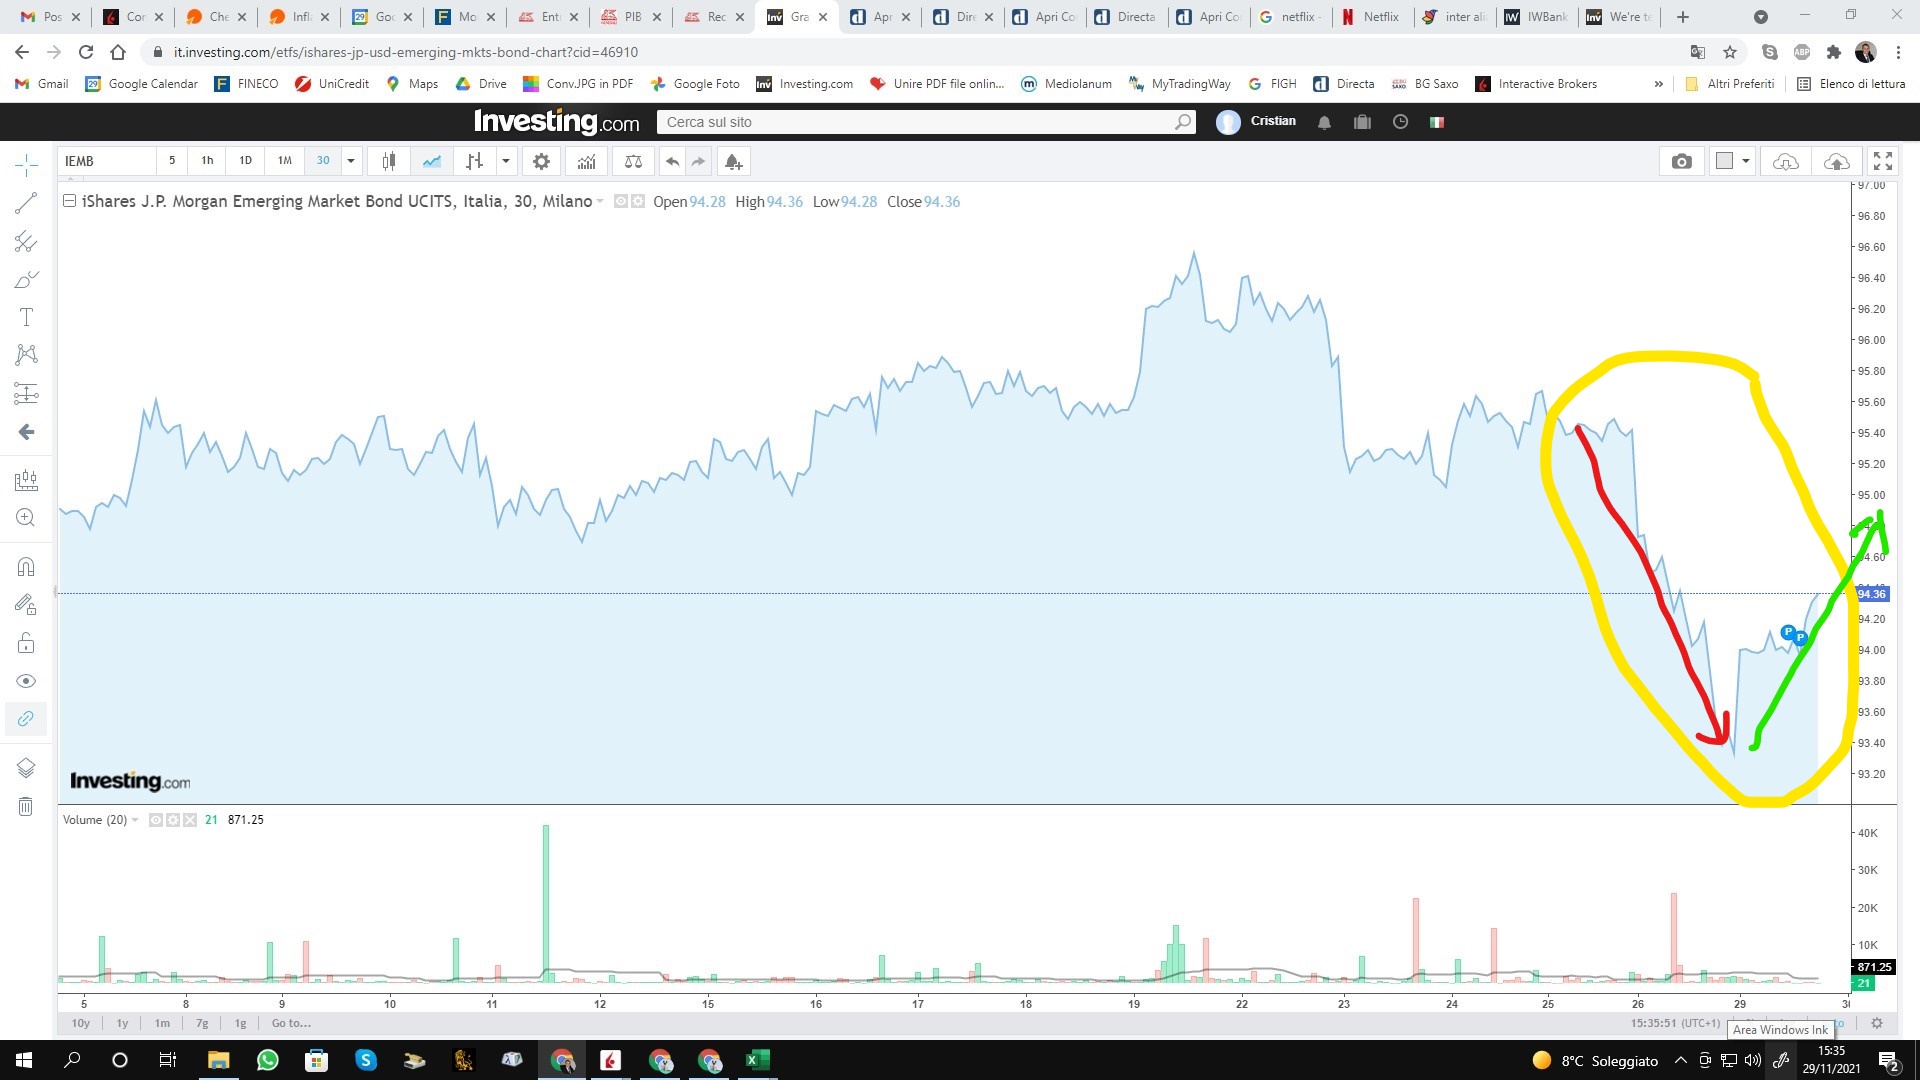
Task: Select the brush drawing tool
Action: [26, 279]
